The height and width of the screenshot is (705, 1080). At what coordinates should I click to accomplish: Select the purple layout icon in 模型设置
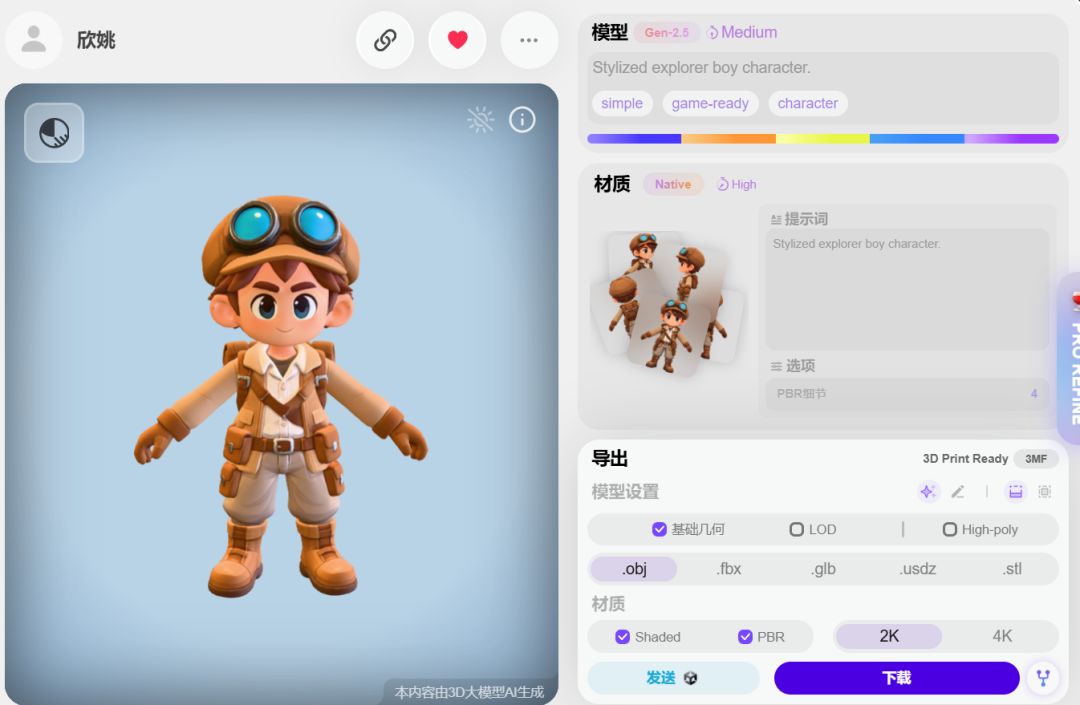pos(1015,492)
